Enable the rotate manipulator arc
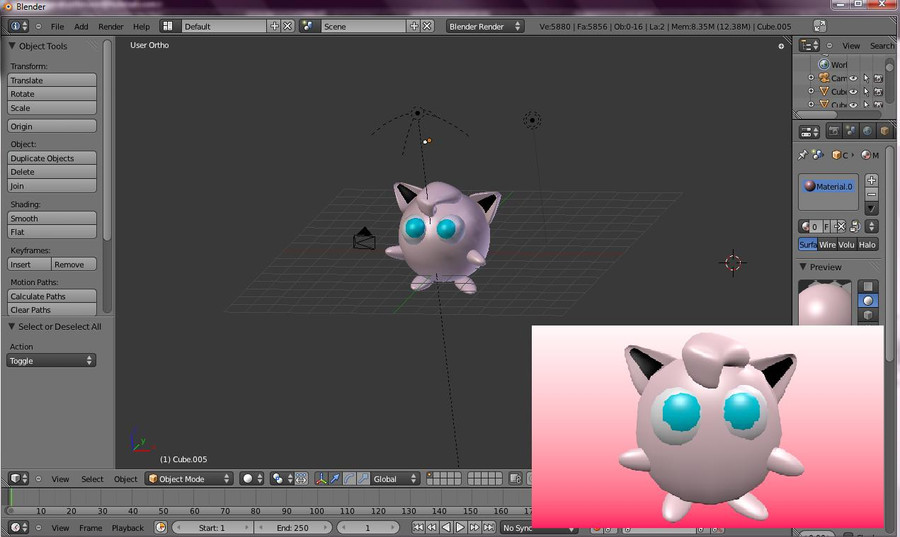Image resolution: width=900 pixels, height=537 pixels. click(349, 478)
